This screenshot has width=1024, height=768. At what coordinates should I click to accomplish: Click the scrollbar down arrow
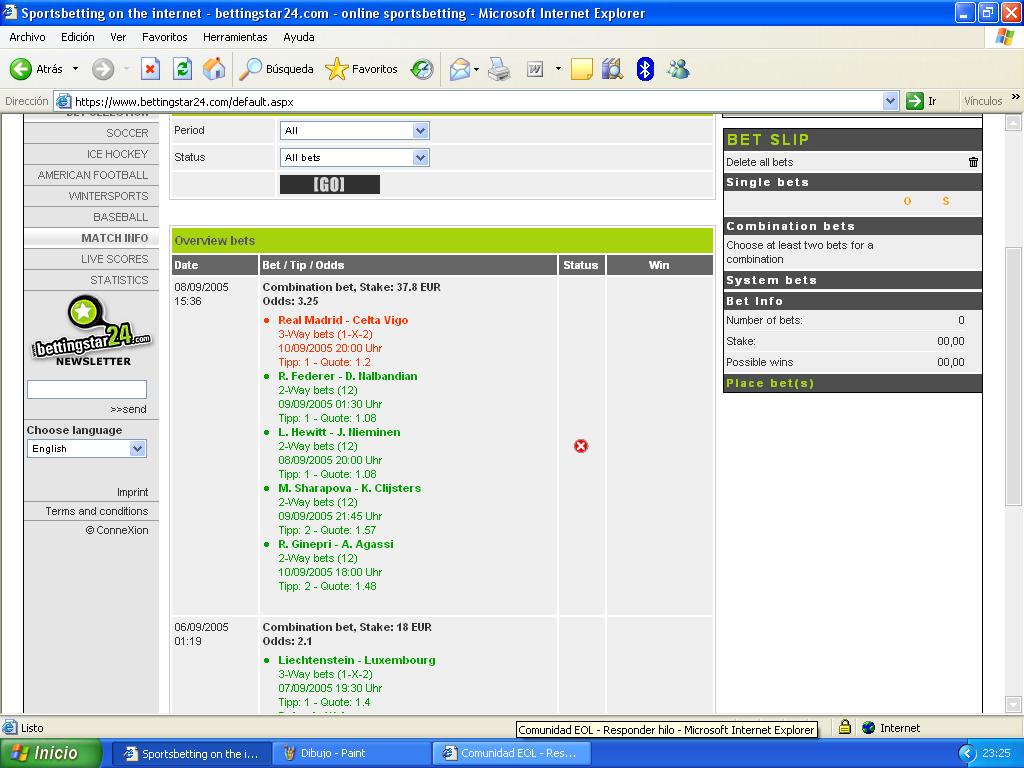point(1013,705)
